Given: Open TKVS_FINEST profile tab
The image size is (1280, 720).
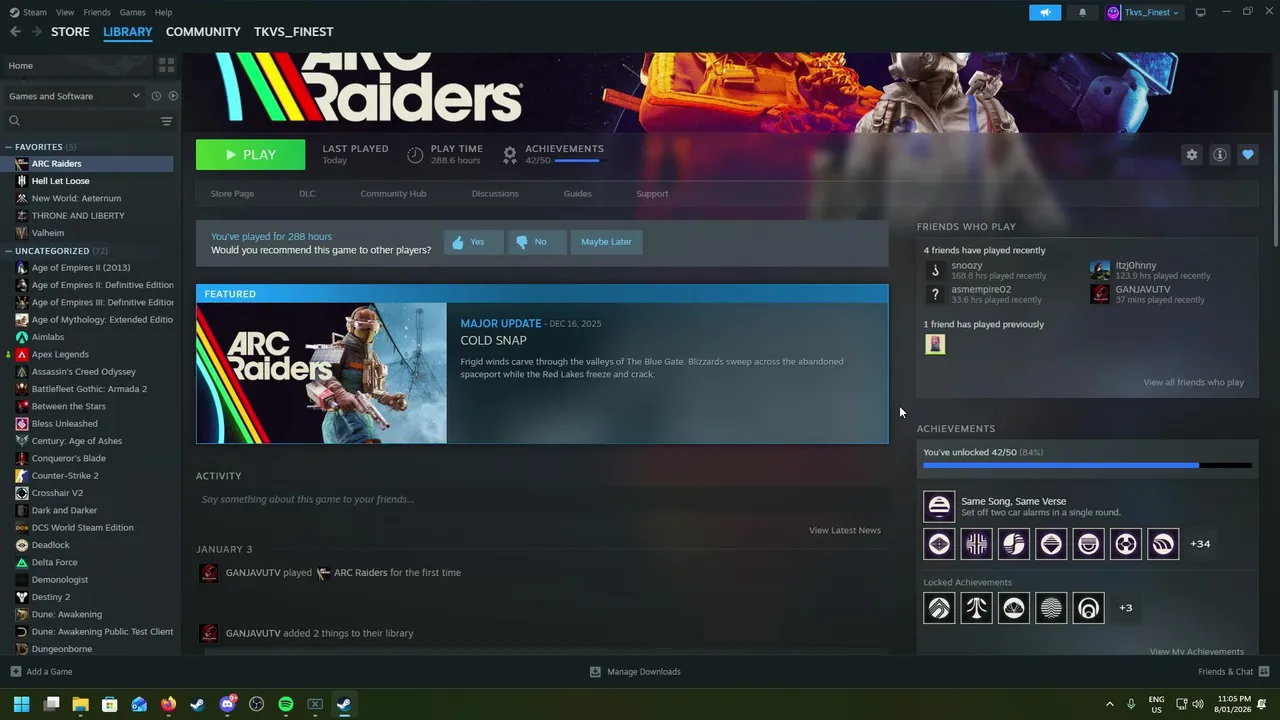Looking at the screenshot, I should point(293,32).
